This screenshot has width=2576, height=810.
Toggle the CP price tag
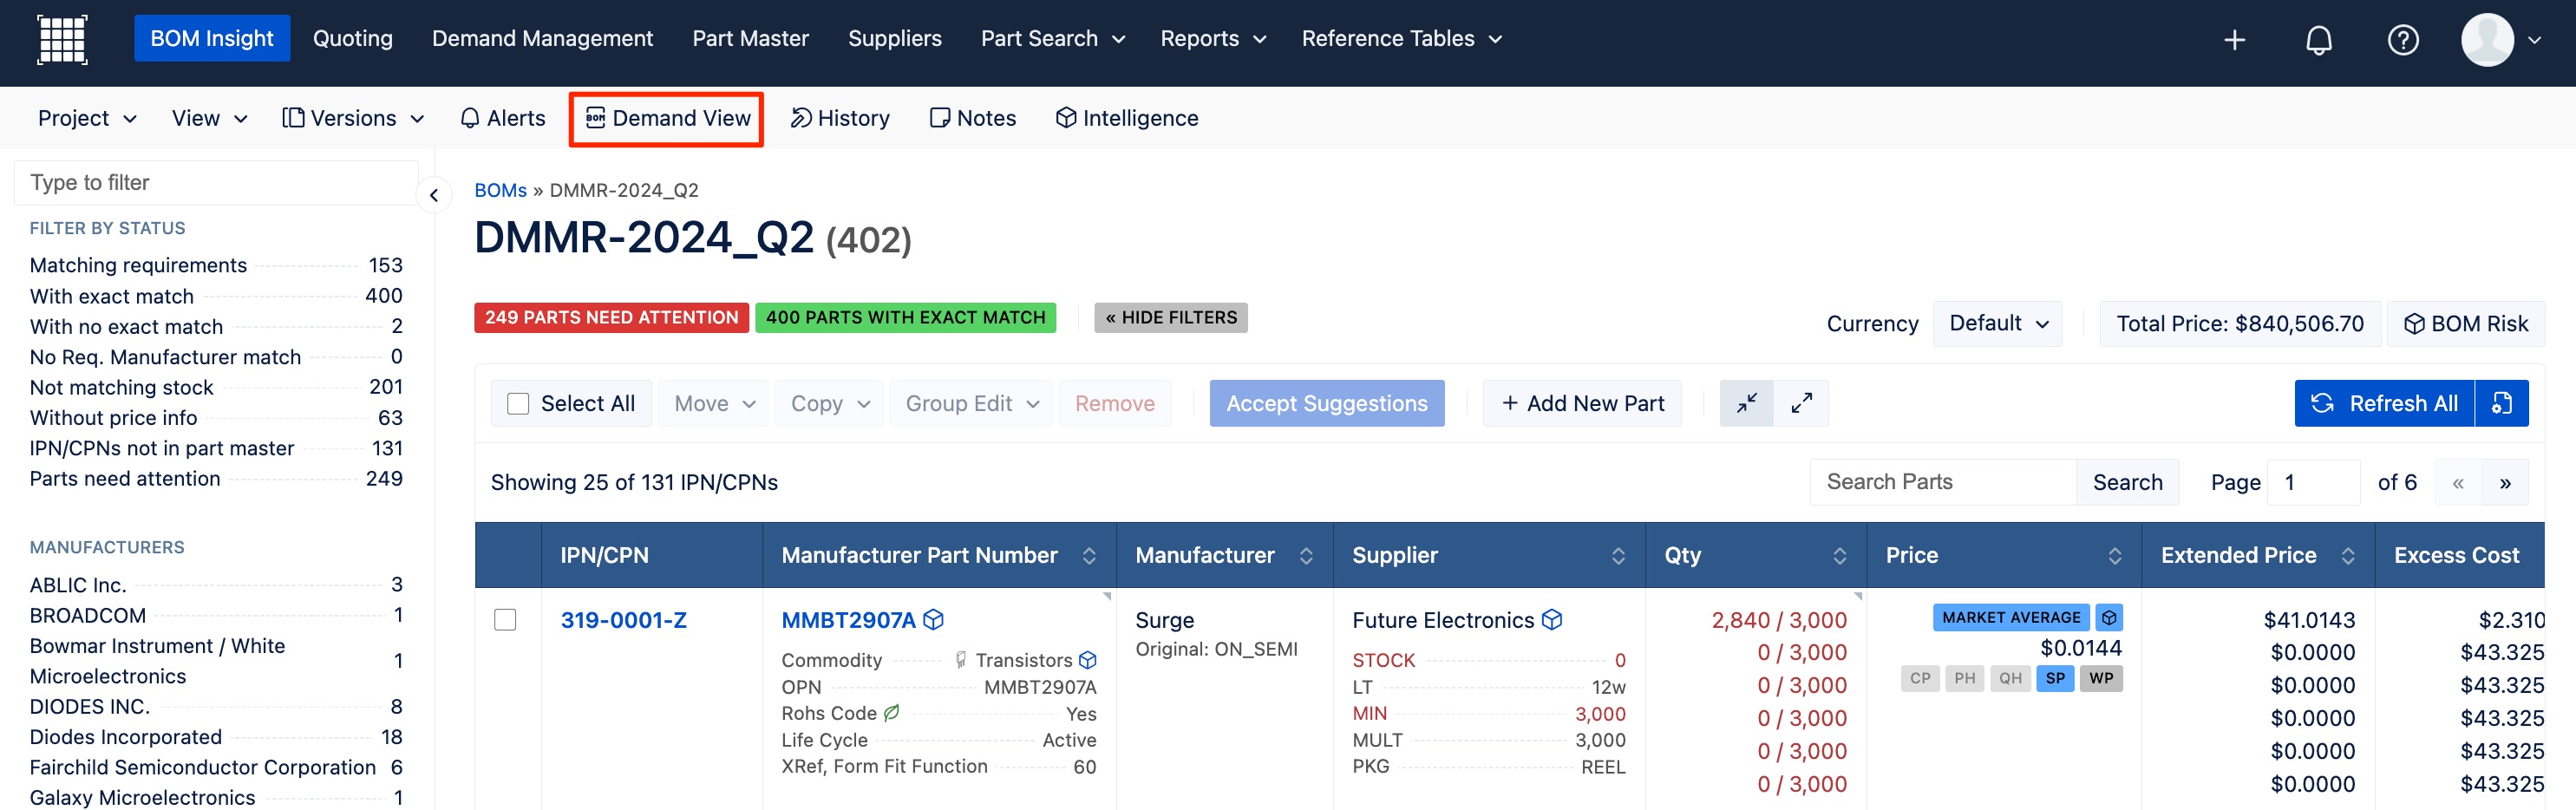point(1920,679)
